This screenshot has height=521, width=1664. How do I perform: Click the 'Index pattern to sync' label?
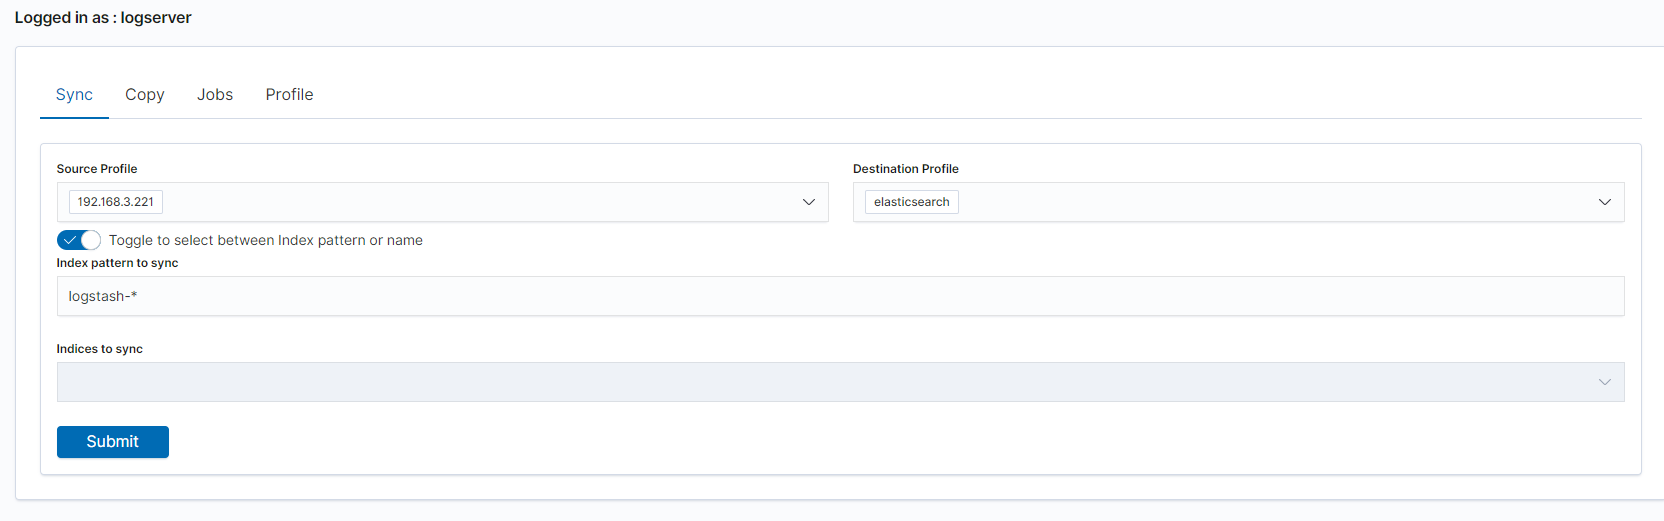(x=117, y=263)
